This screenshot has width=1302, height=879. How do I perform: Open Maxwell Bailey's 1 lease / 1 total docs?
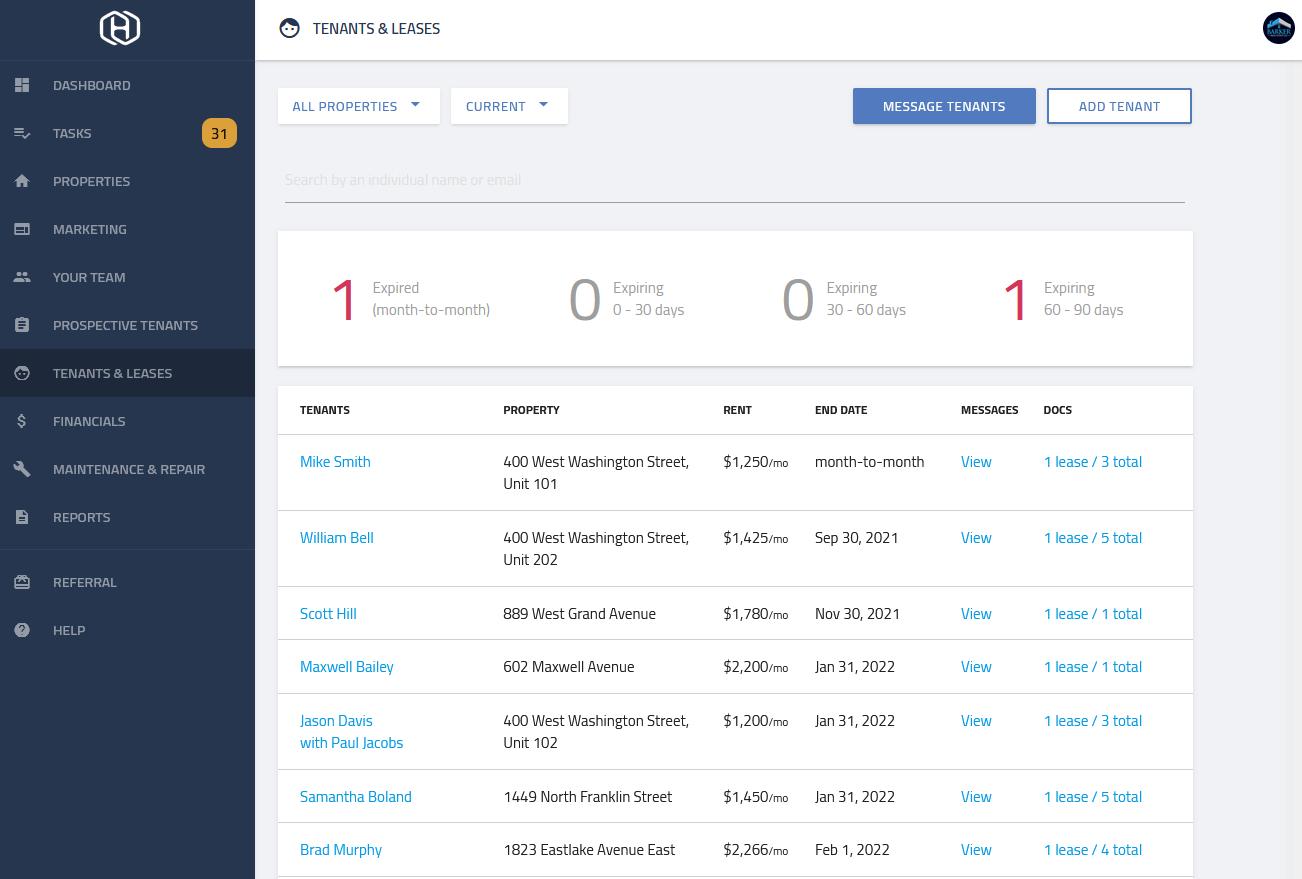tap(1093, 667)
